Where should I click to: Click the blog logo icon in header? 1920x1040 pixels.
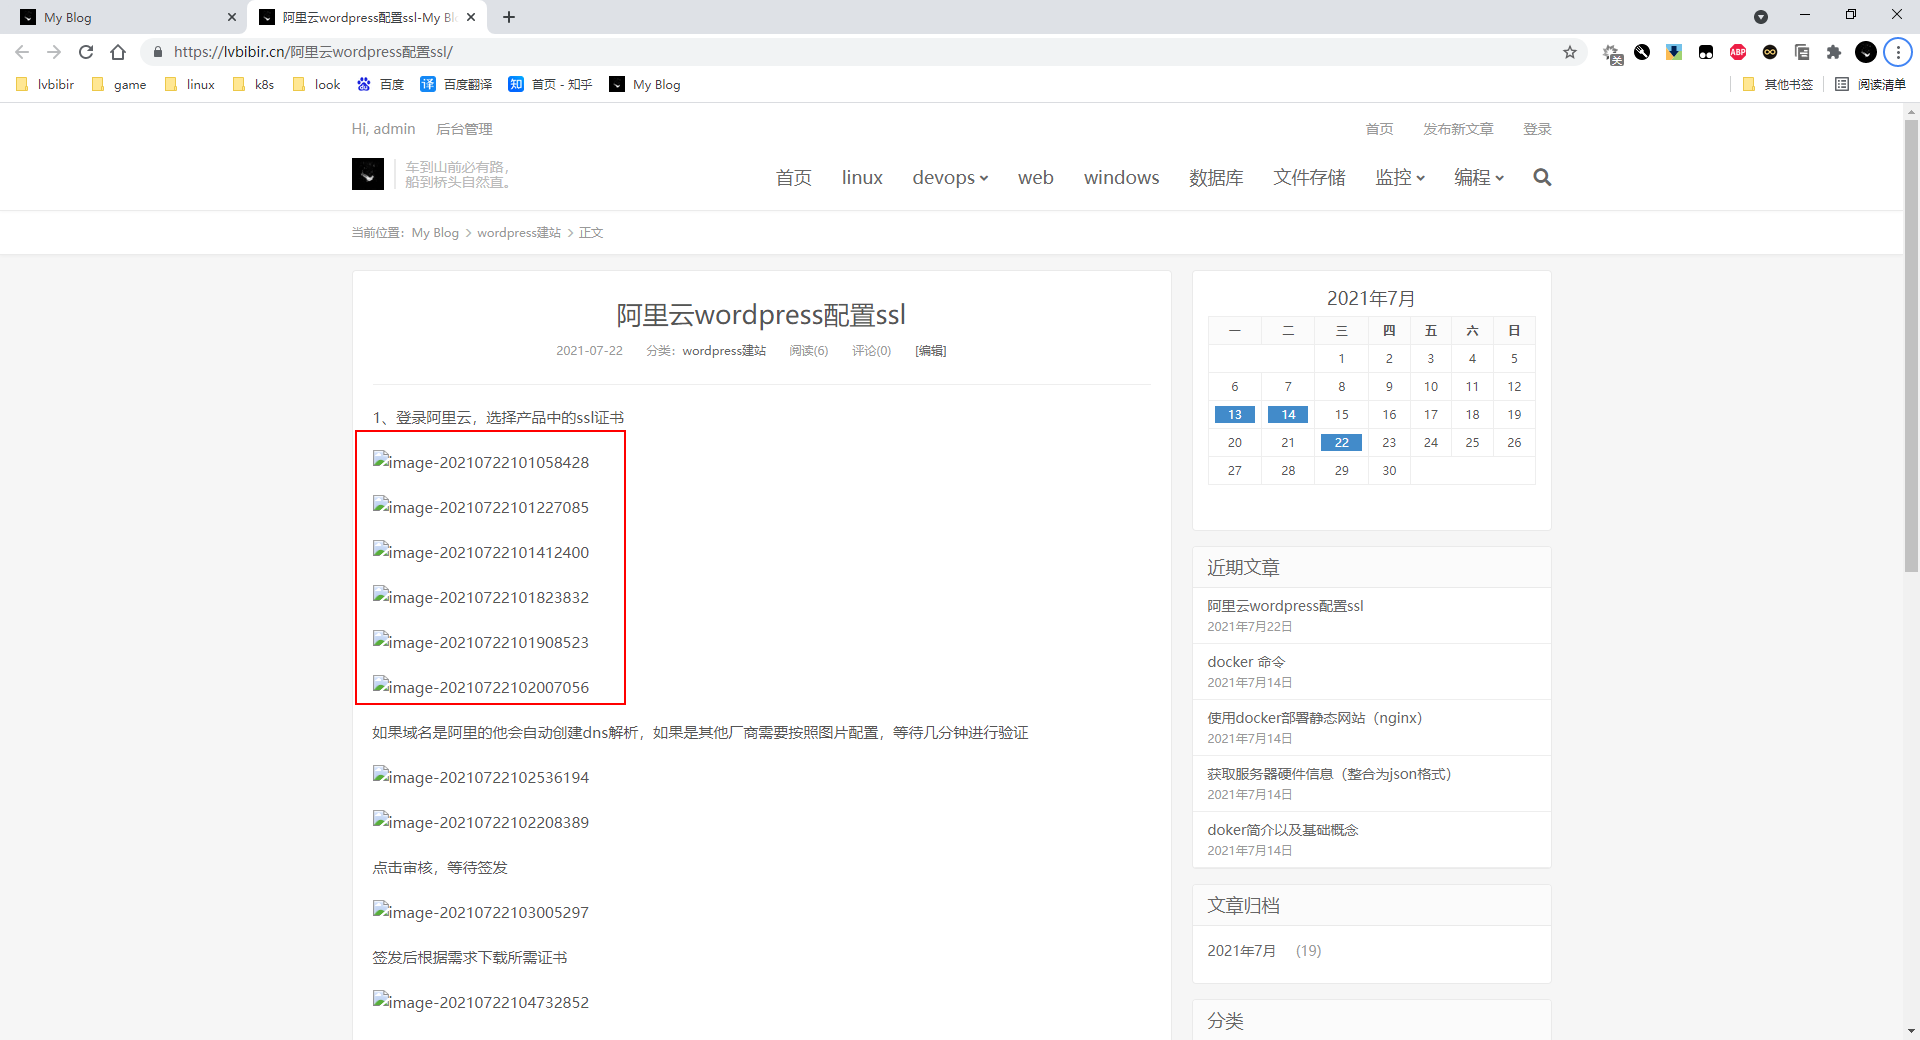point(367,174)
